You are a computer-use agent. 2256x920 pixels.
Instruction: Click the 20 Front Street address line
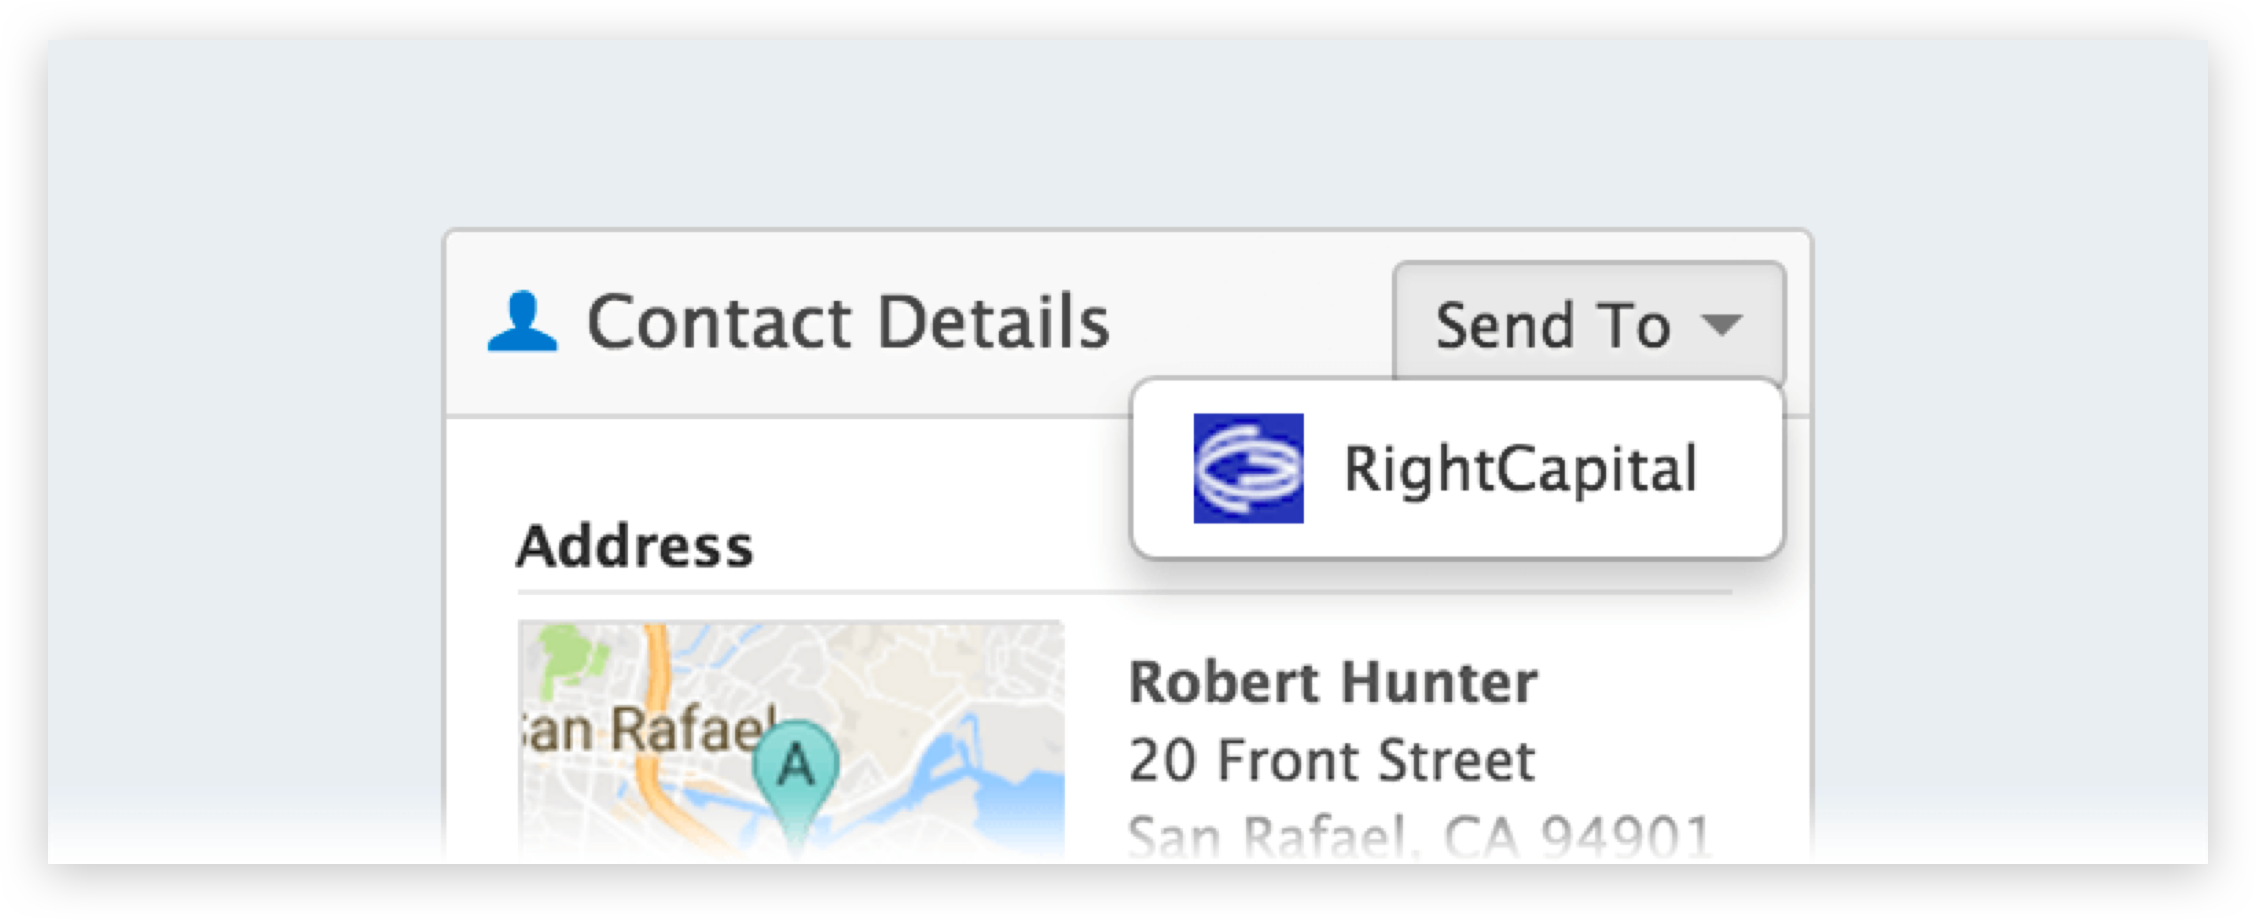tap(1330, 760)
